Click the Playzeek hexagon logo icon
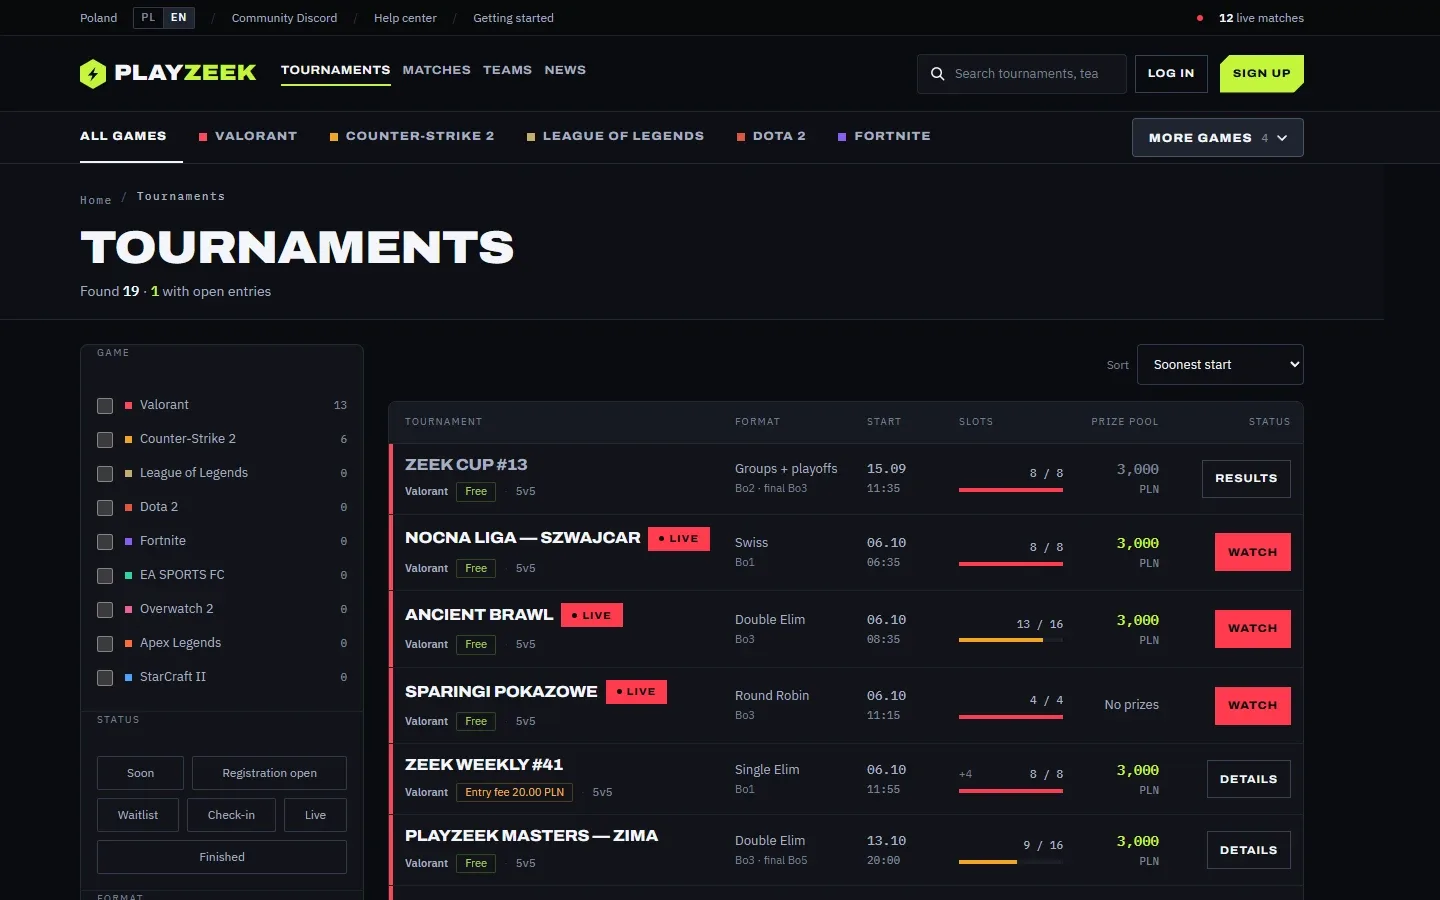Viewport: 1440px width, 900px height. pos(93,73)
